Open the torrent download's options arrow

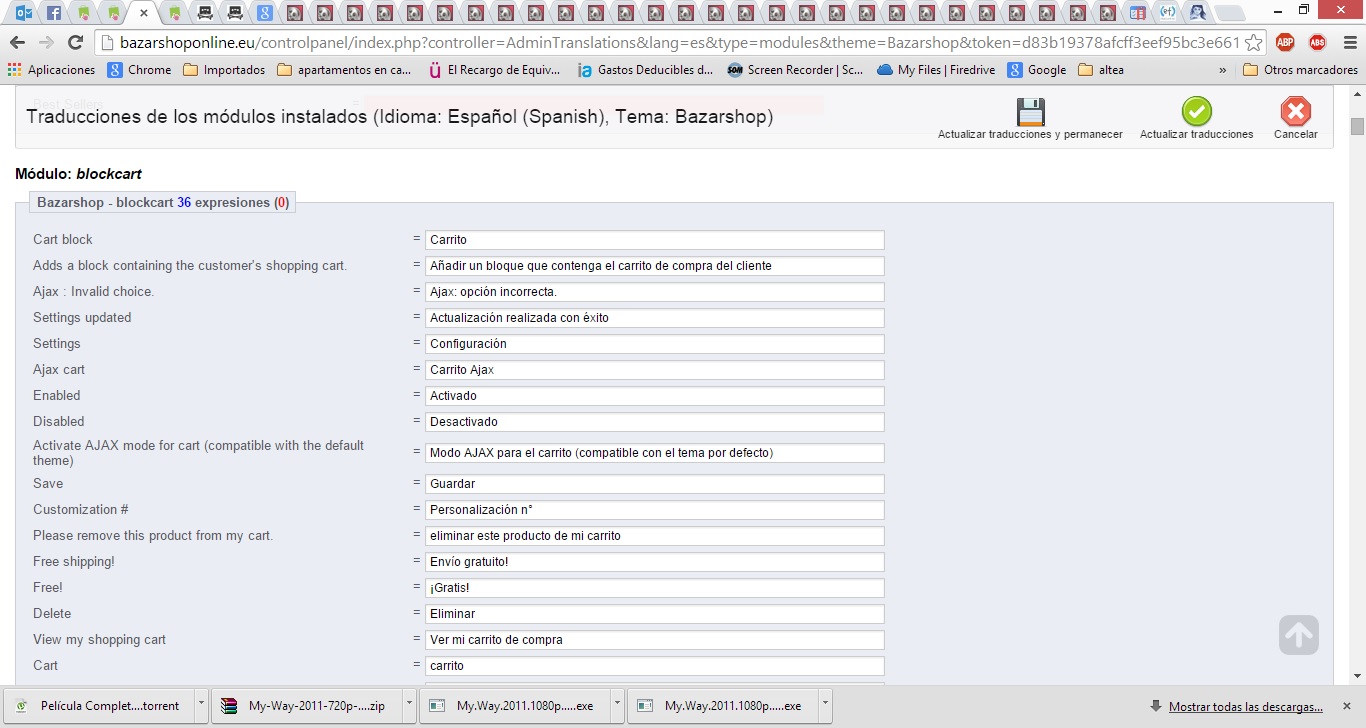point(201,704)
